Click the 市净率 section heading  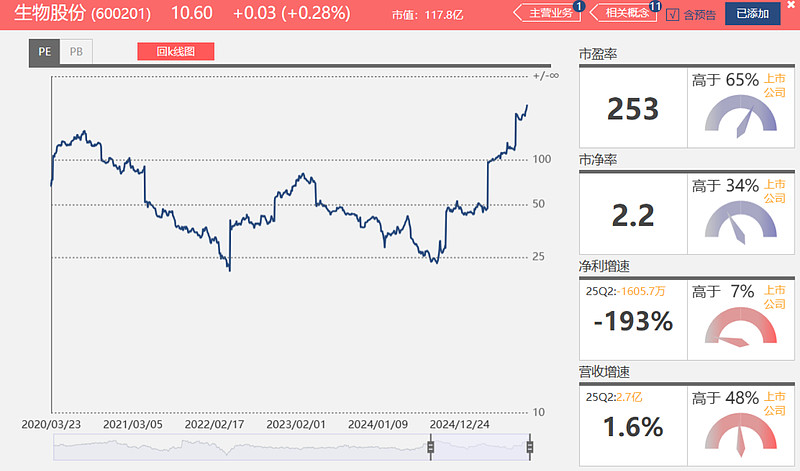click(x=598, y=160)
